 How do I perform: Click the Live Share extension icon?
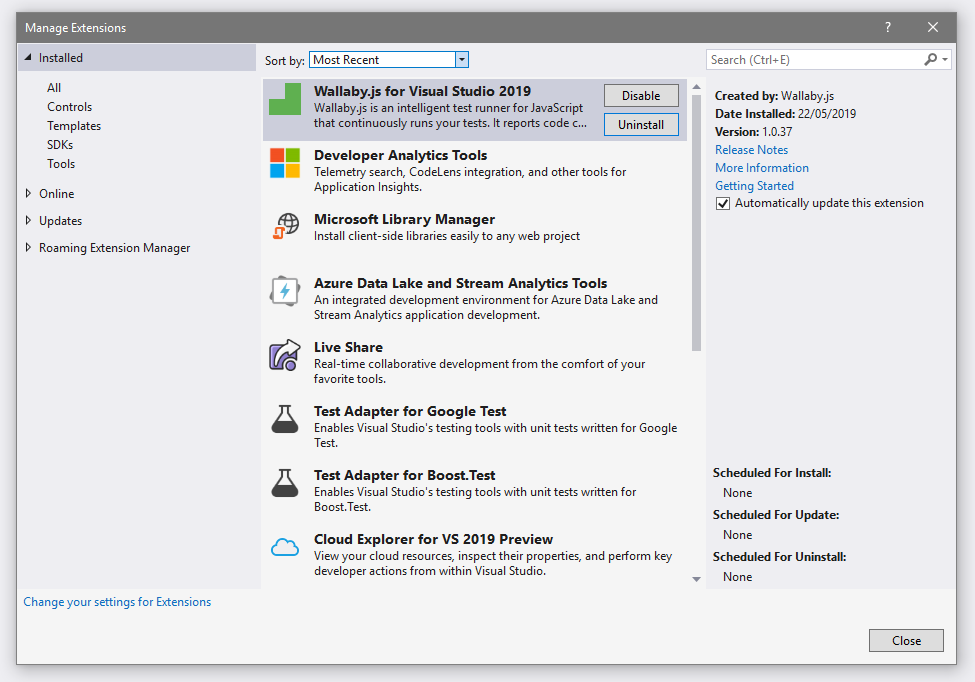[x=285, y=355]
